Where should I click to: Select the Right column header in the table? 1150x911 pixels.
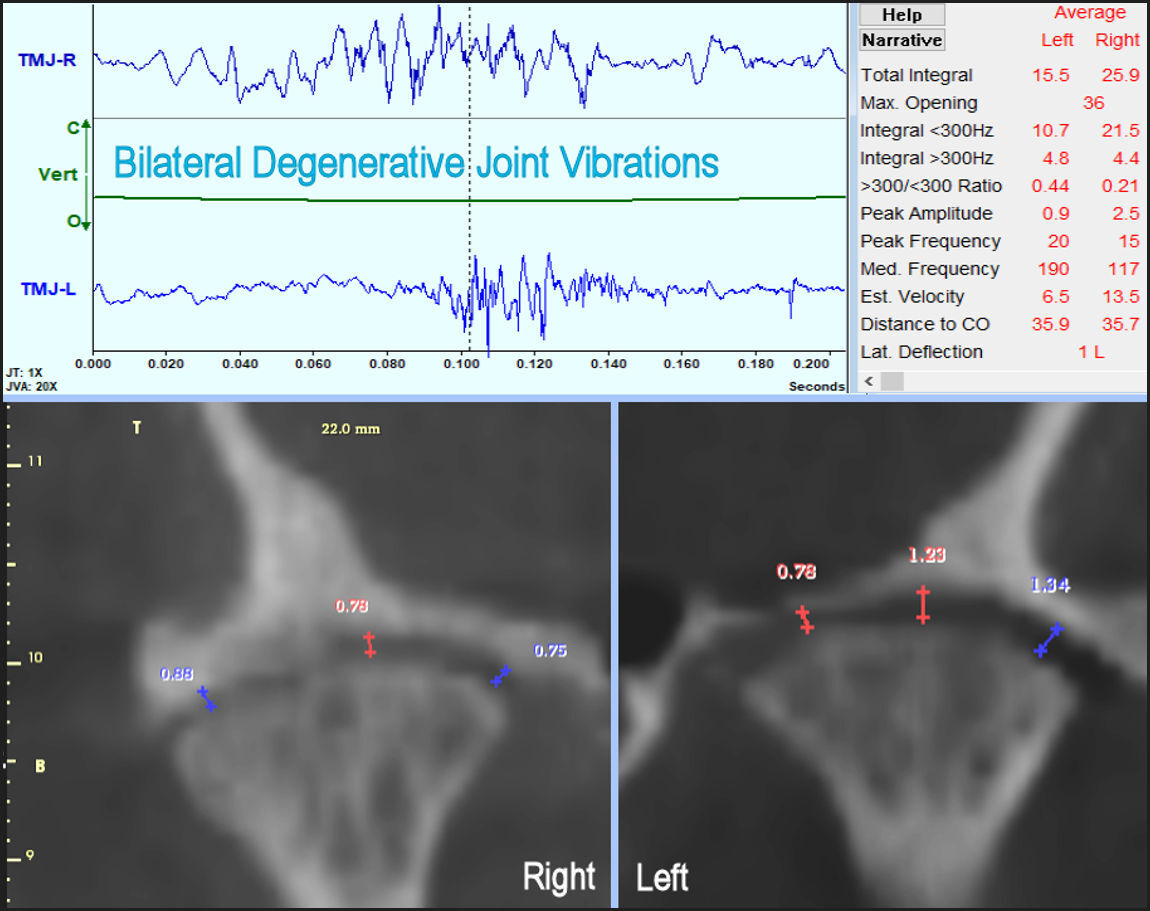1117,40
